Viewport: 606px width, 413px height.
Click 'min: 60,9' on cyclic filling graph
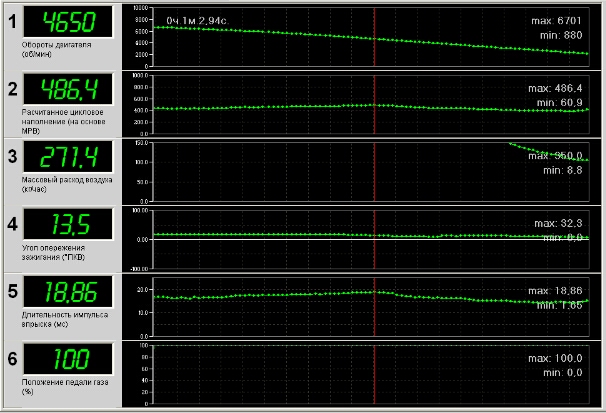[559, 103]
